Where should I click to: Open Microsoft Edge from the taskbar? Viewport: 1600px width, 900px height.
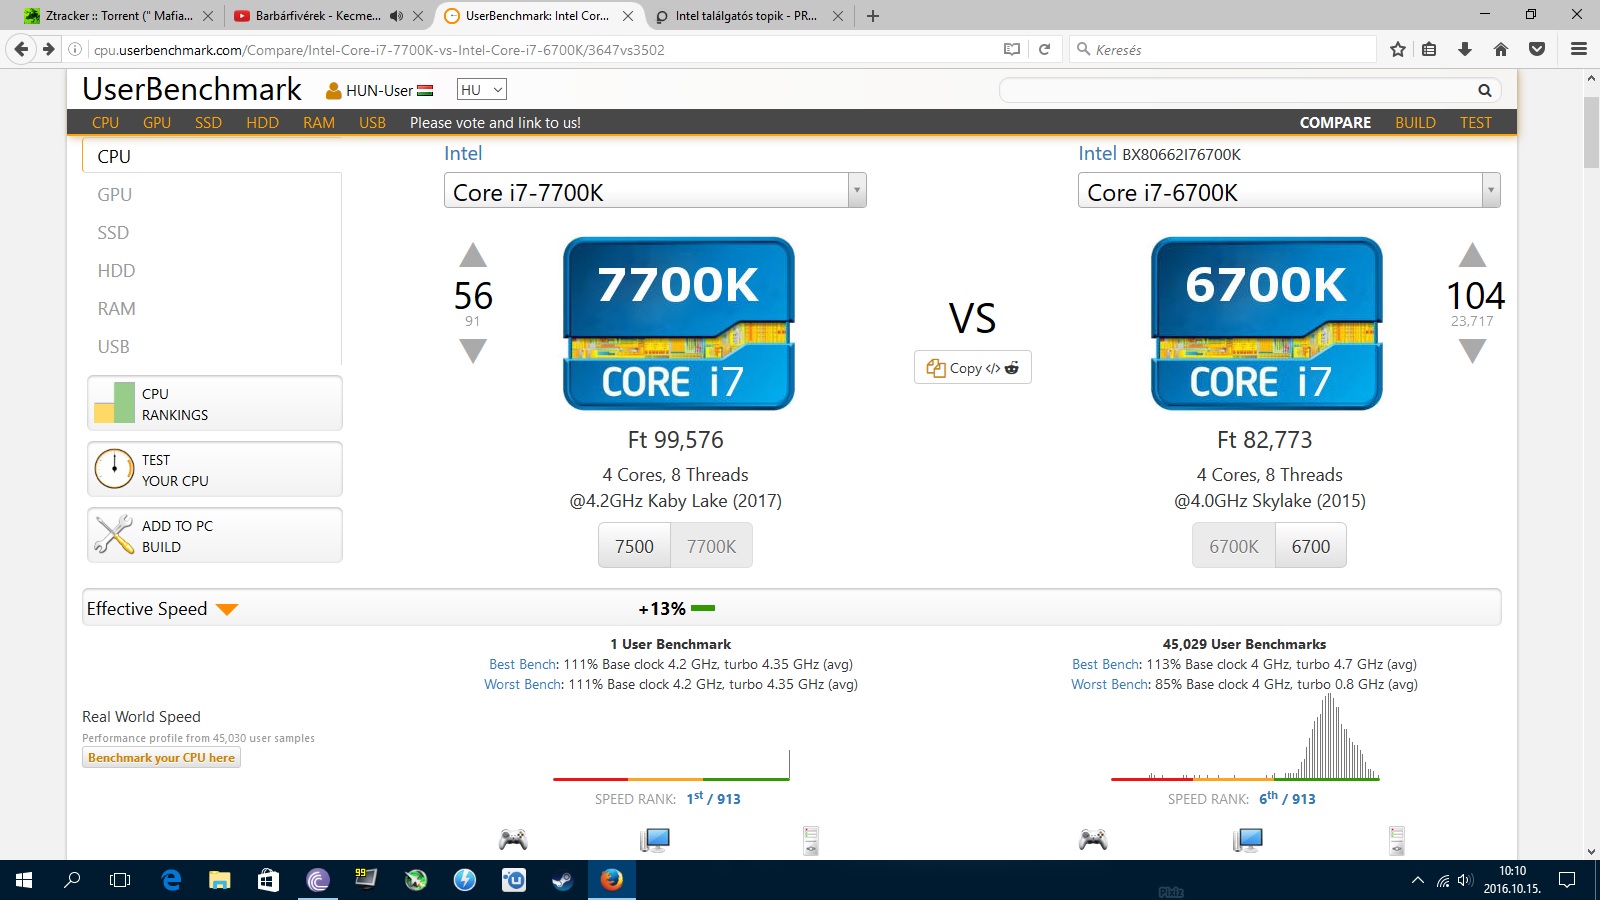pyautogui.click(x=172, y=880)
